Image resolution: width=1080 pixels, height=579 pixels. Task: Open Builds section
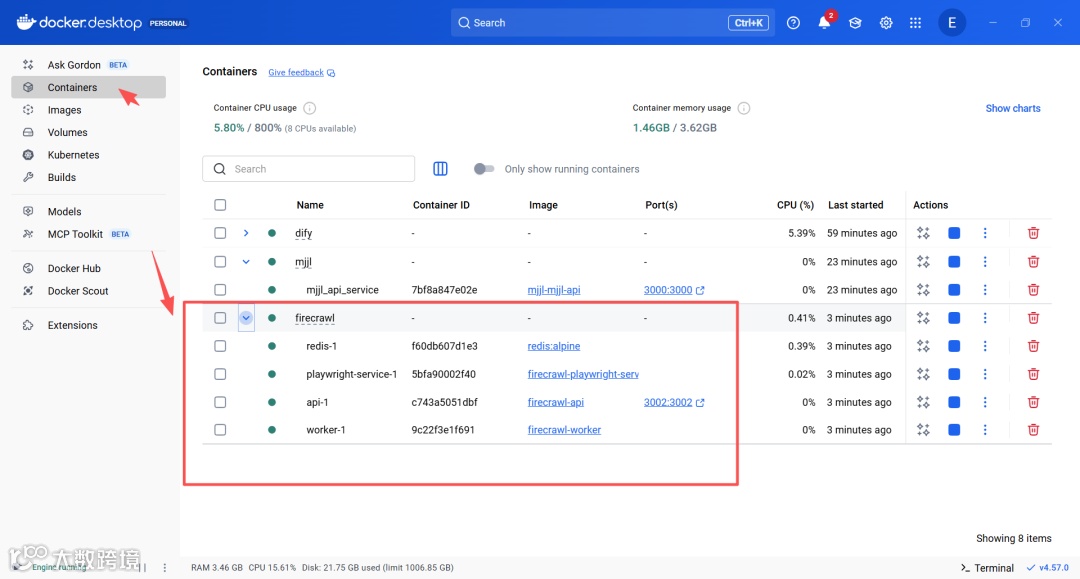pos(88,178)
